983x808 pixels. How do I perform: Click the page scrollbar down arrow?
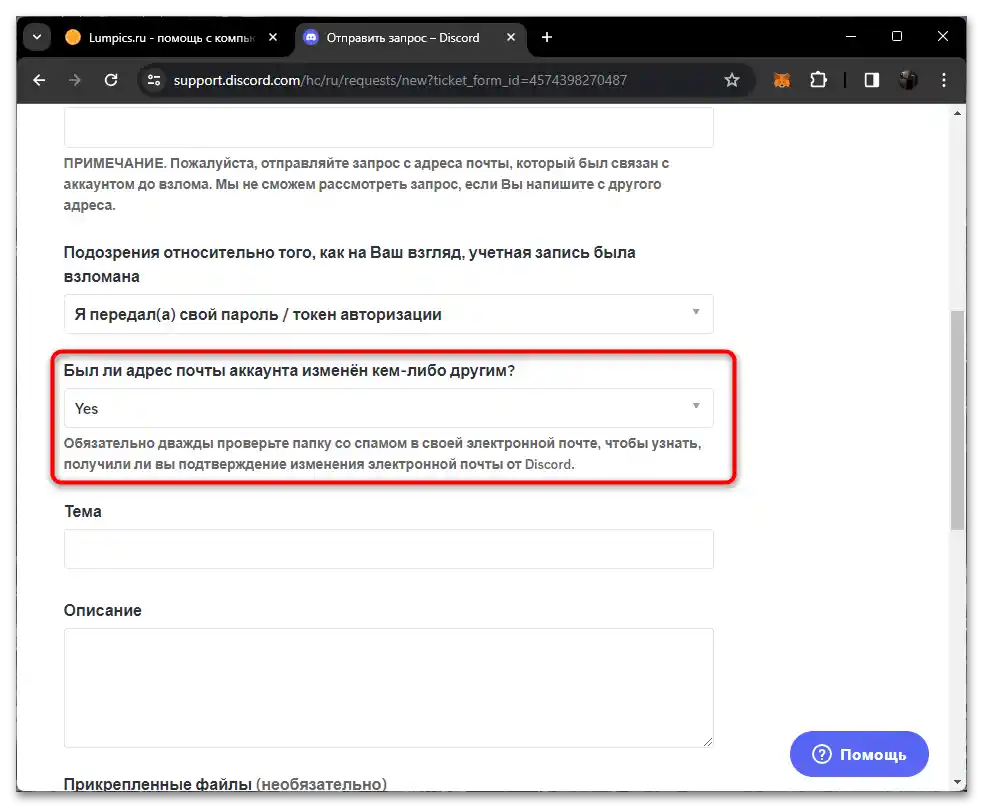point(957,782)
